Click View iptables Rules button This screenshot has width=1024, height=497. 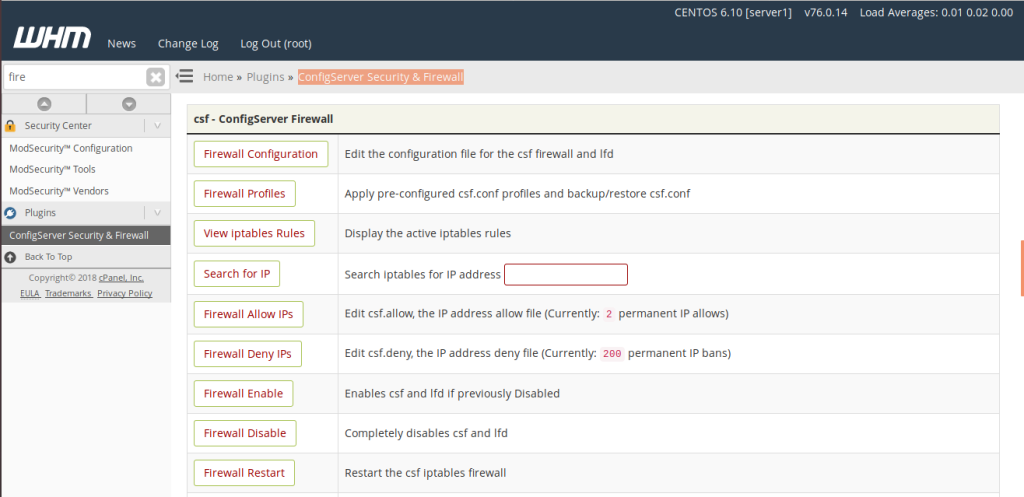254,233
